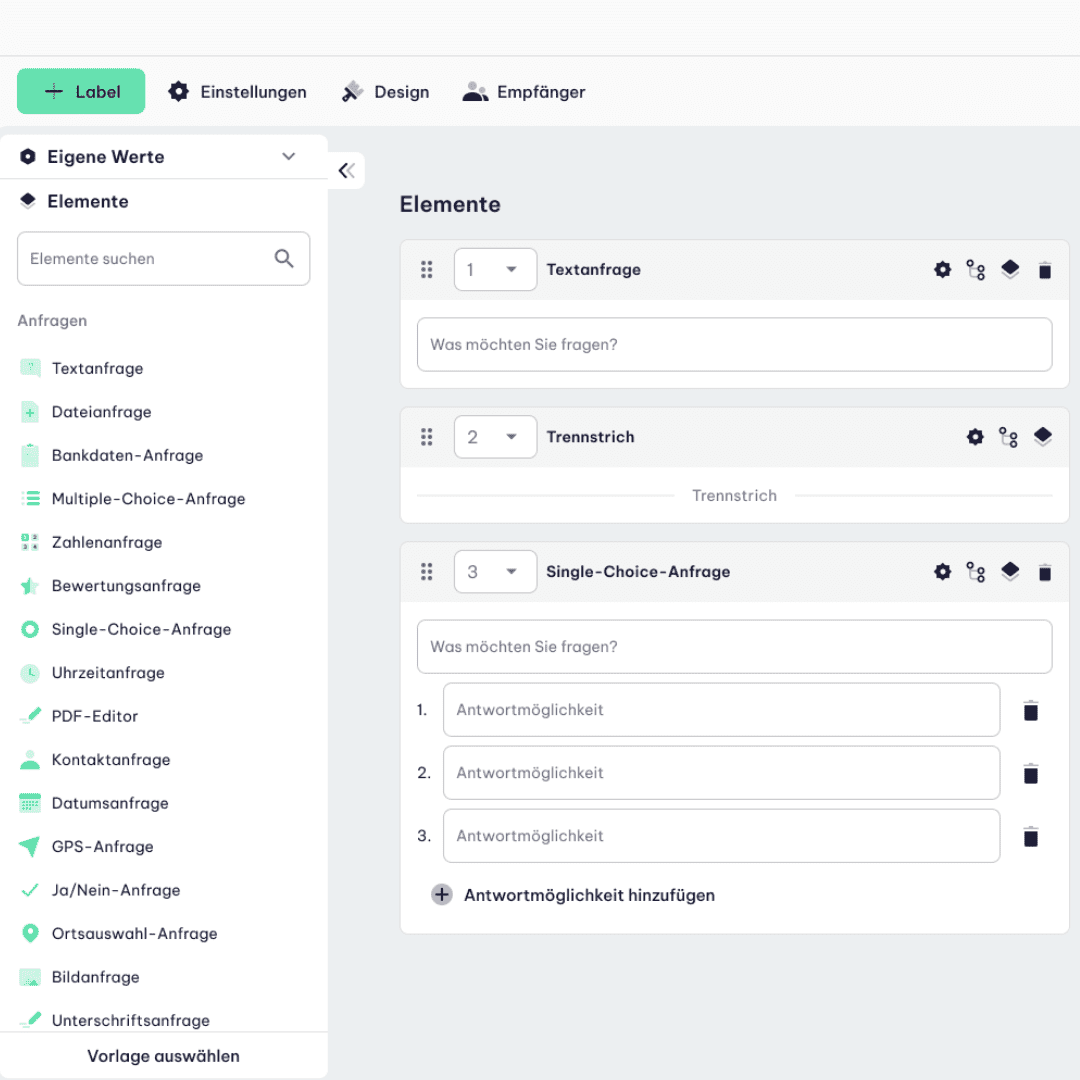1080x1080 pixels.
Task: Delete the Textanfrage card
Action: click(1044, 270)
